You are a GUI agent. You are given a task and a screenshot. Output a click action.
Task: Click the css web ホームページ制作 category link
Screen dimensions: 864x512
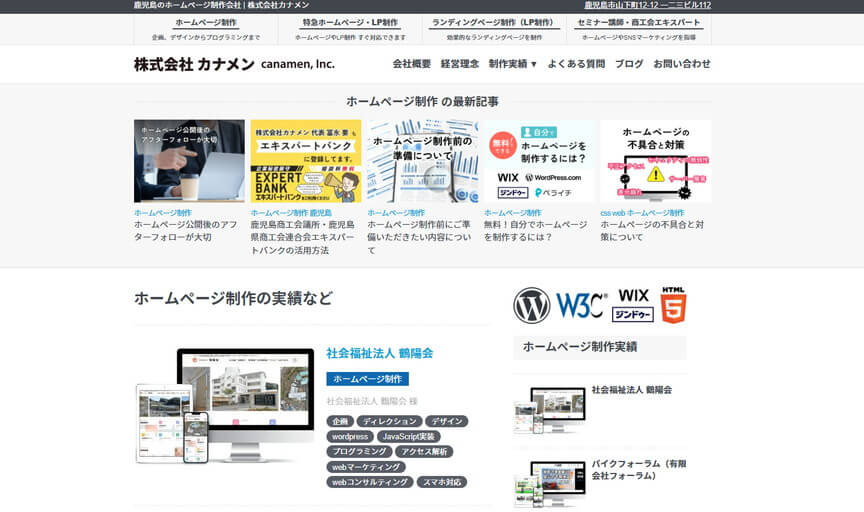(x=642, y=213)
